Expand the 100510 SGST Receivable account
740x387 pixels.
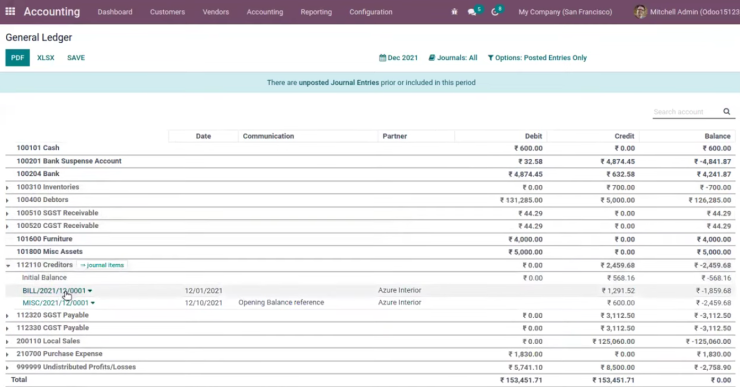point(8,213)
